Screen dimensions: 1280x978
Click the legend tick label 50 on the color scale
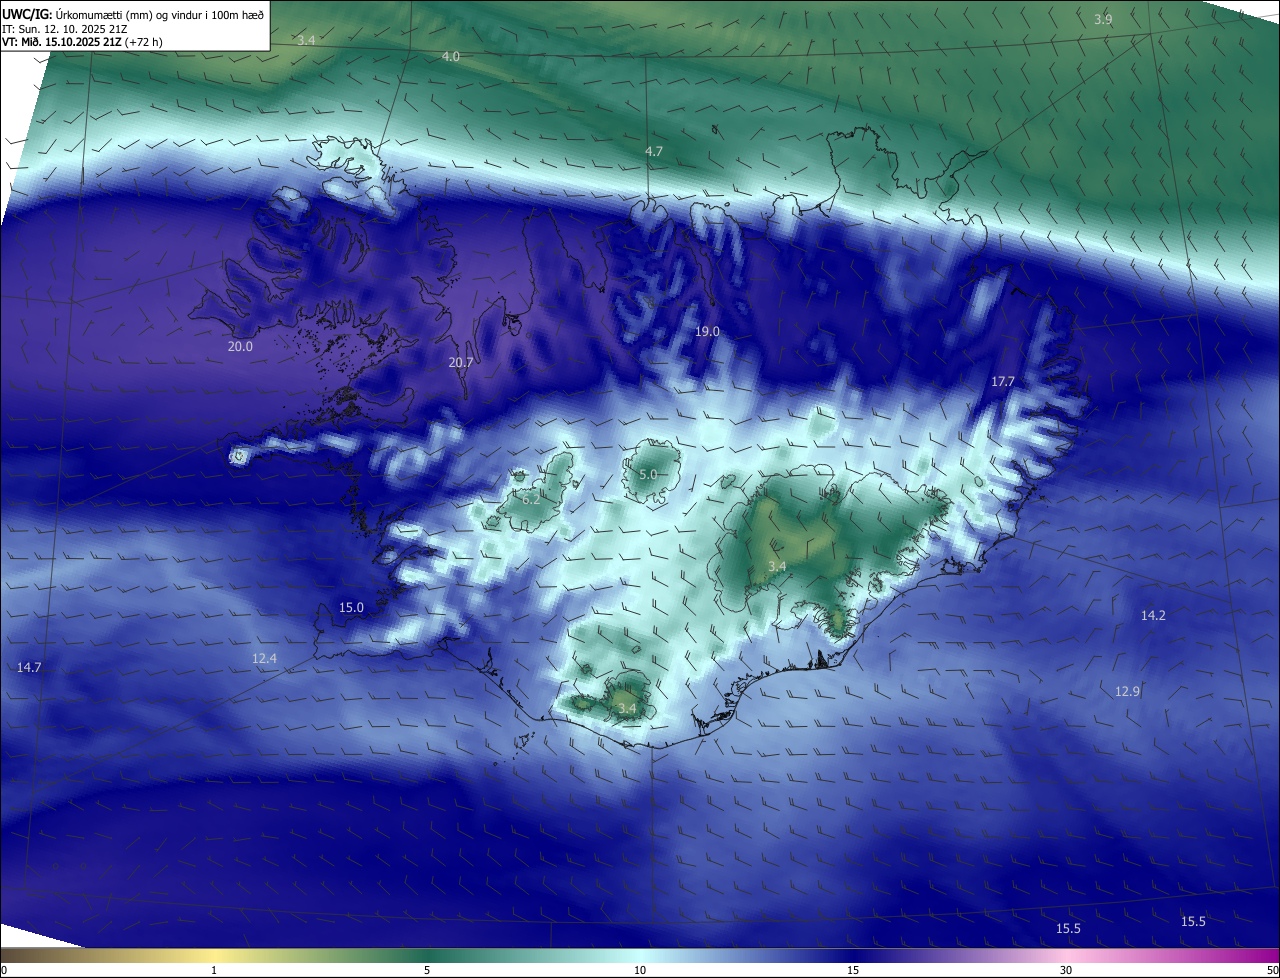[x=1272, y=970]
